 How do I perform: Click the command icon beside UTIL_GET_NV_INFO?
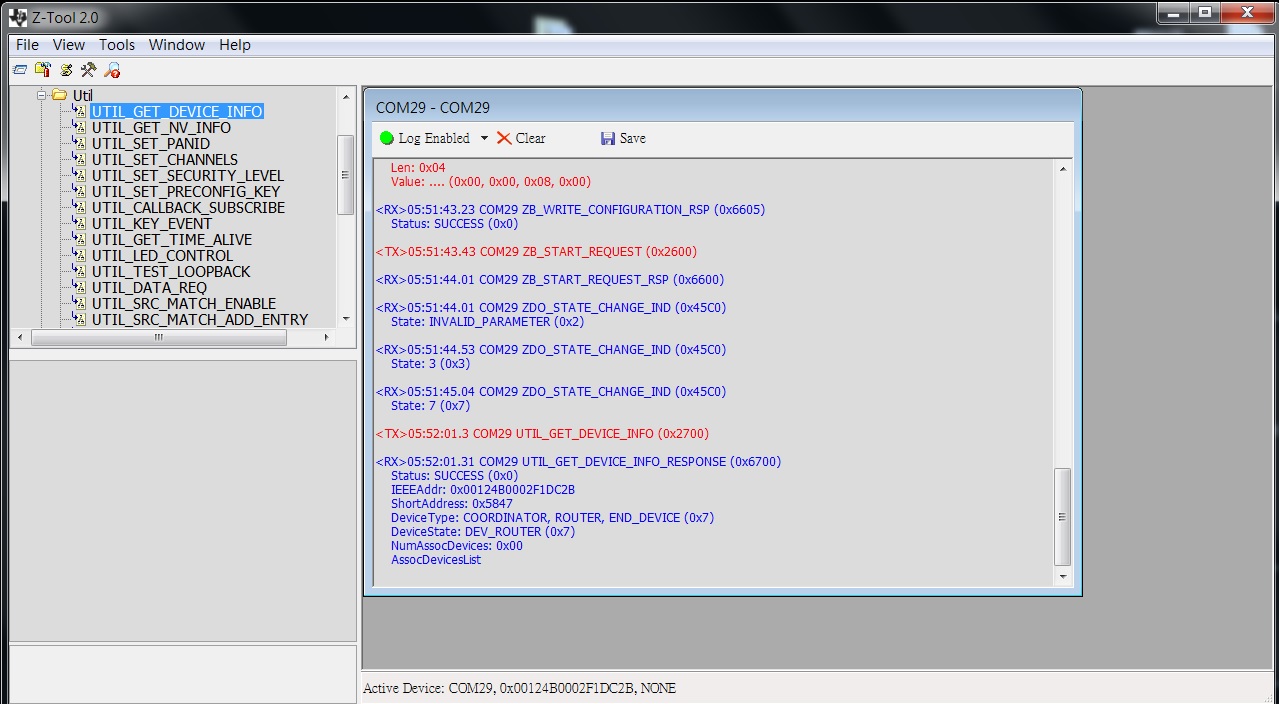click(80, 127)
